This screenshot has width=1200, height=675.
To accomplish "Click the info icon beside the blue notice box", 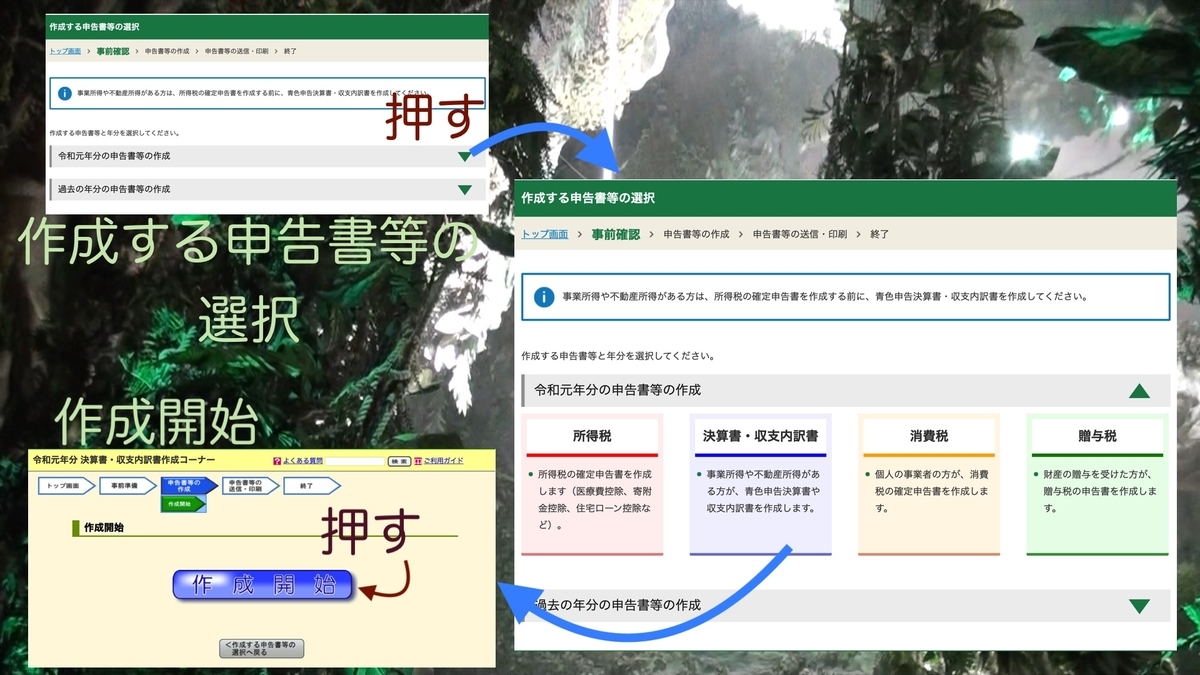I will tap(541, 295).
